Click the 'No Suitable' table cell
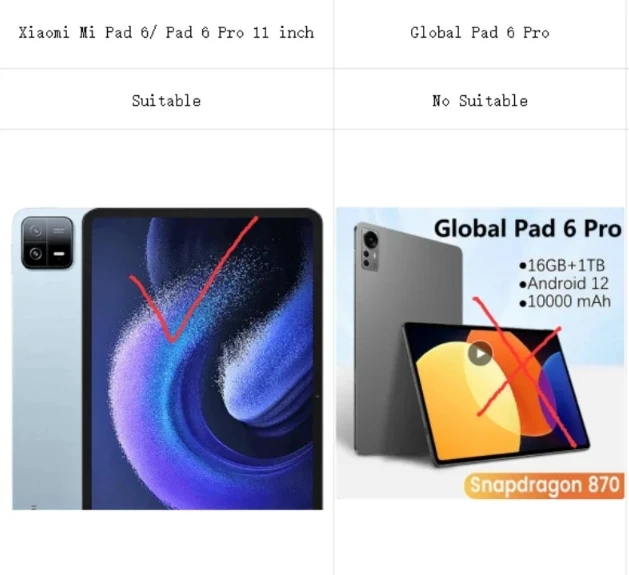 coord(481,99)
